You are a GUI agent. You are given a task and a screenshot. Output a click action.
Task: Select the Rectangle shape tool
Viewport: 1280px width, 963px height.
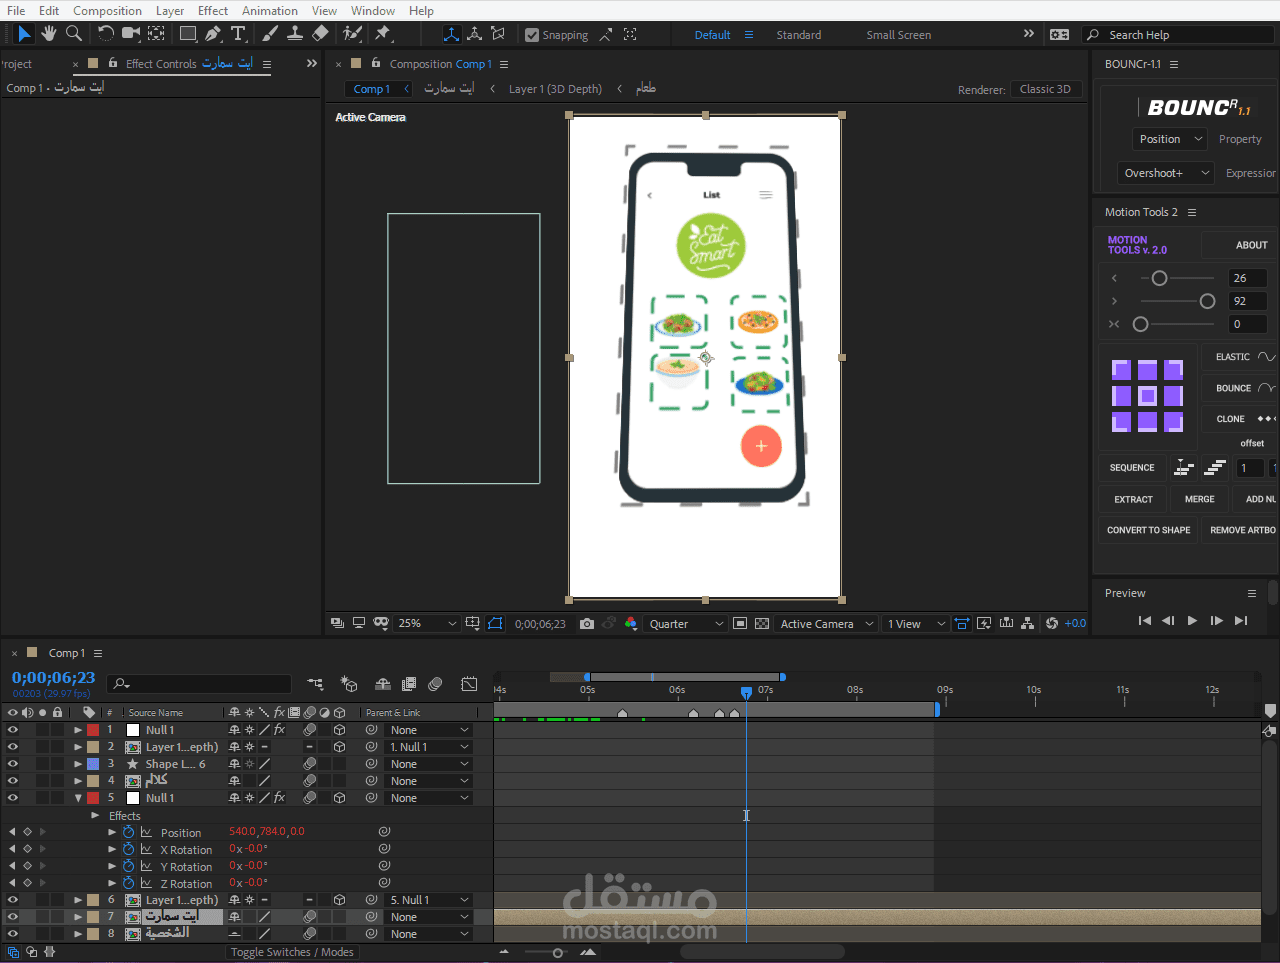tap(188, 34)
